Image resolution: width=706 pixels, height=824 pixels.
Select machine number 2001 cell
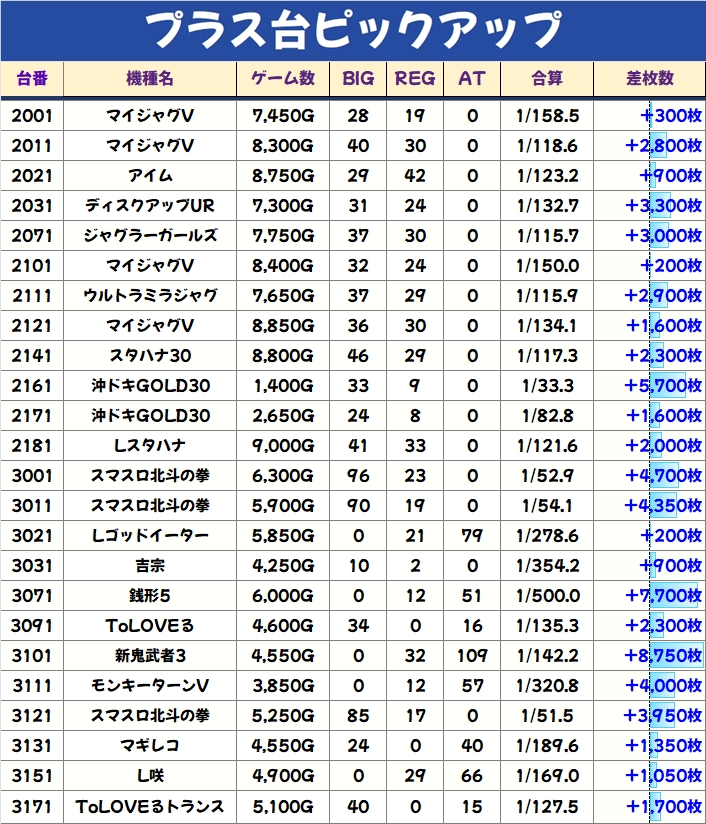pyautogui.click(x=32, y=116)
